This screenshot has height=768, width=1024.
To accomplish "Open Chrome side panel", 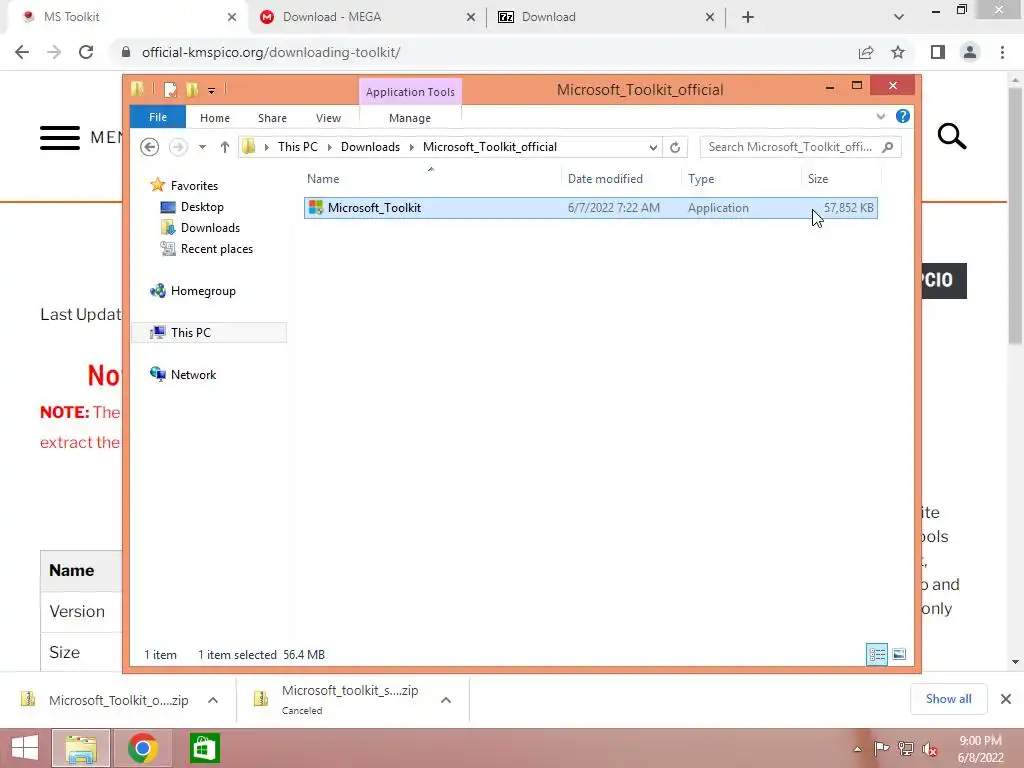I will [938, 52].
